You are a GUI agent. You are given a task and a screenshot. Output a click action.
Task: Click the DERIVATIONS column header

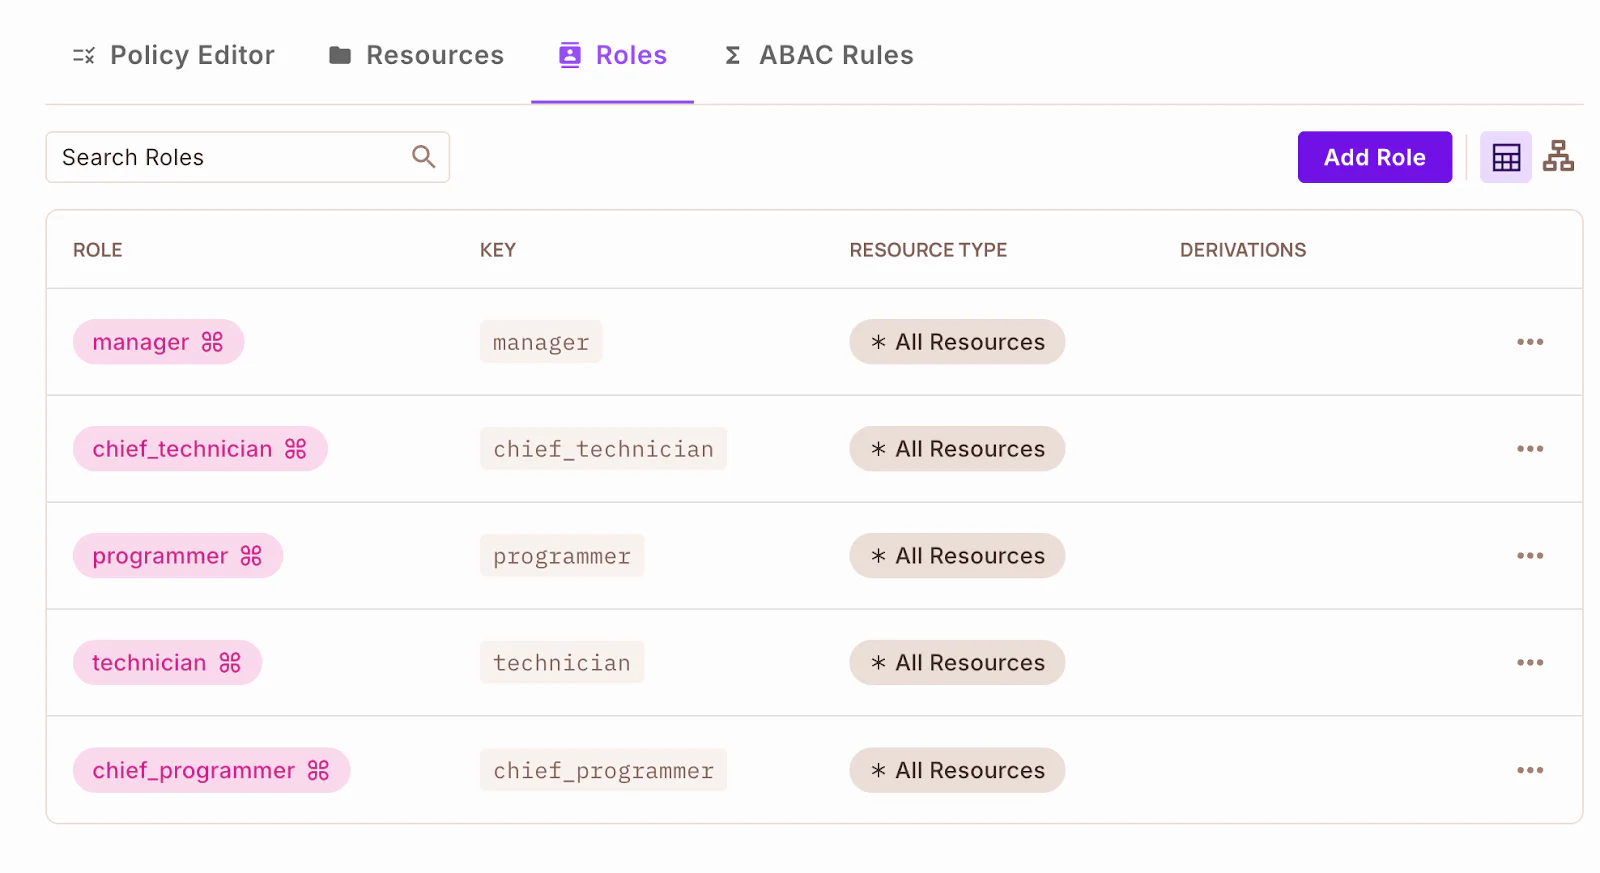point(1243,250)
